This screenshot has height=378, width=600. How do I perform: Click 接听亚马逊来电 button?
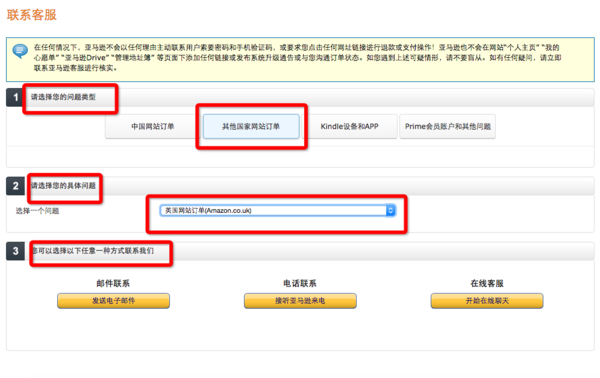coord(300,301)
